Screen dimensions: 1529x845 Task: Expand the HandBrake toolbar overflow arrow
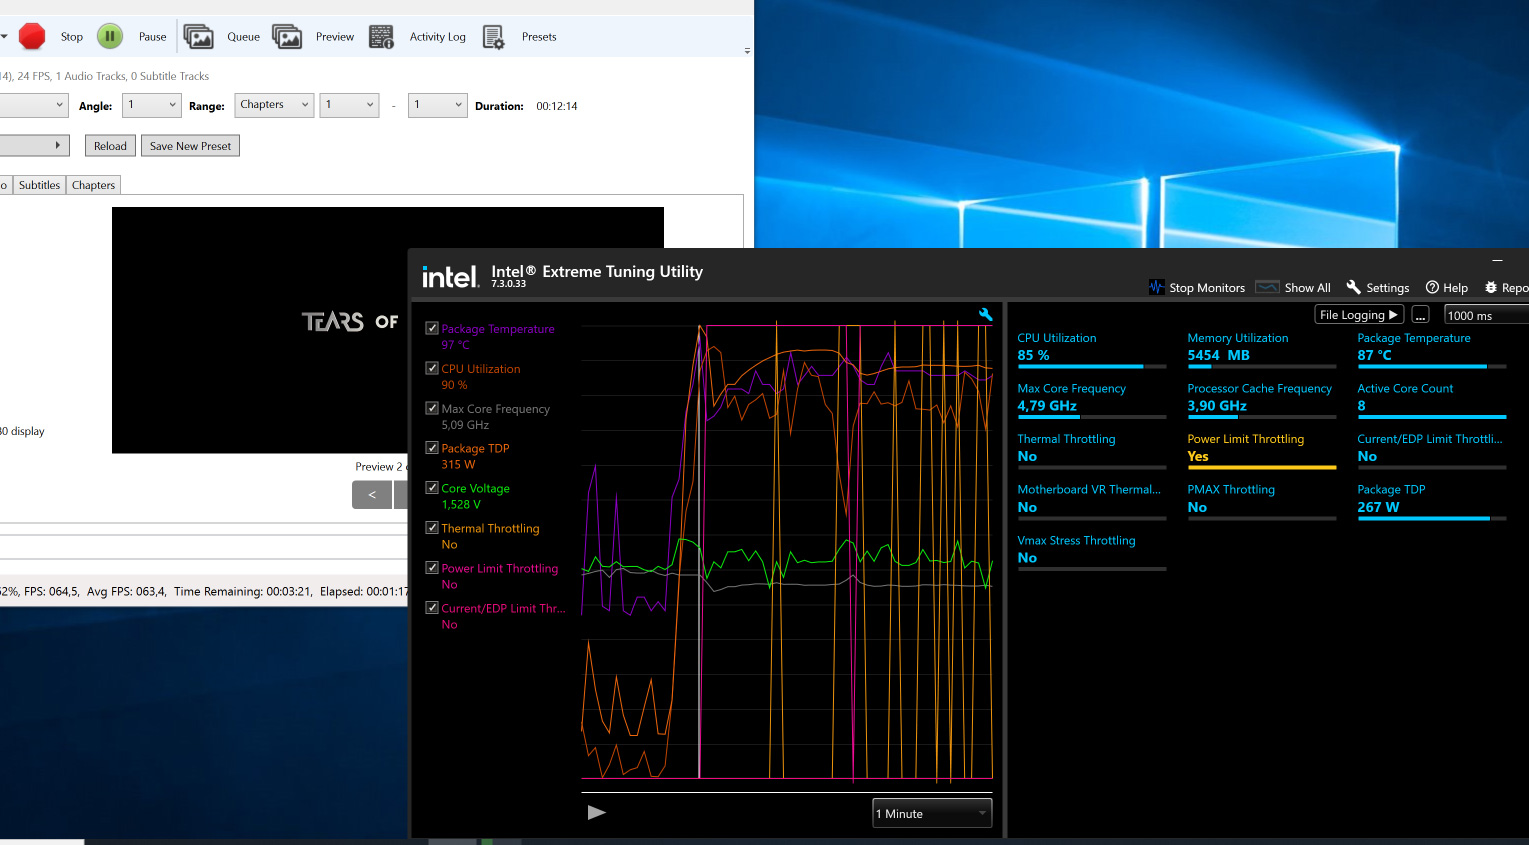pyautogui.click(x=747, y=50)
